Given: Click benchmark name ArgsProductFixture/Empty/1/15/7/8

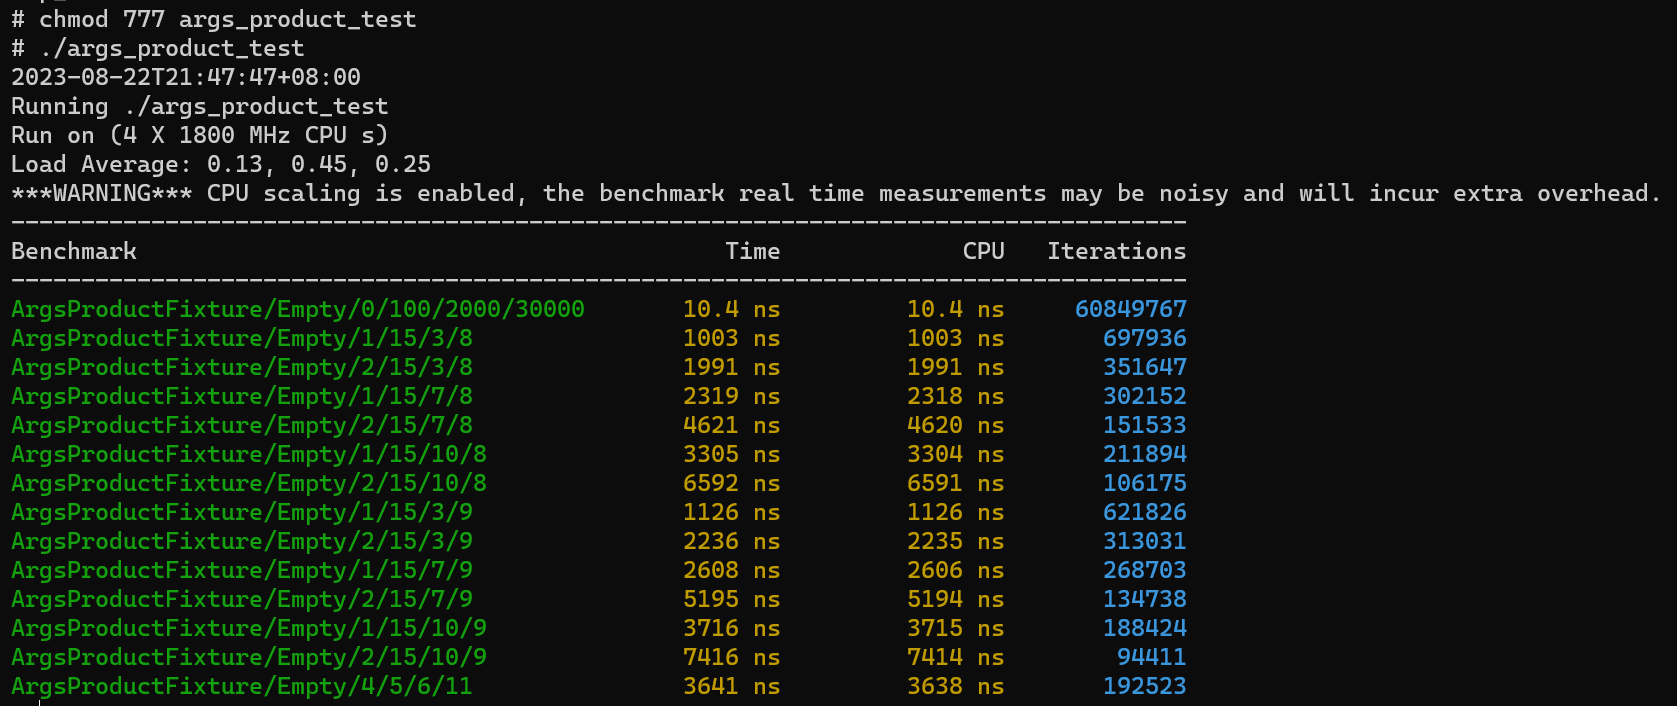Looking at the screenshot, I should tap(242, 396).
